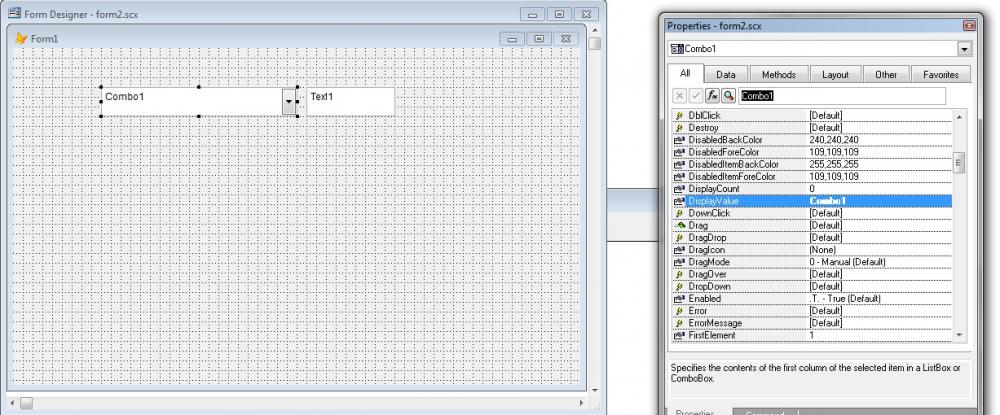Click the FirstElement property icon
This screenshot has height=415, width=1000.
679,335
